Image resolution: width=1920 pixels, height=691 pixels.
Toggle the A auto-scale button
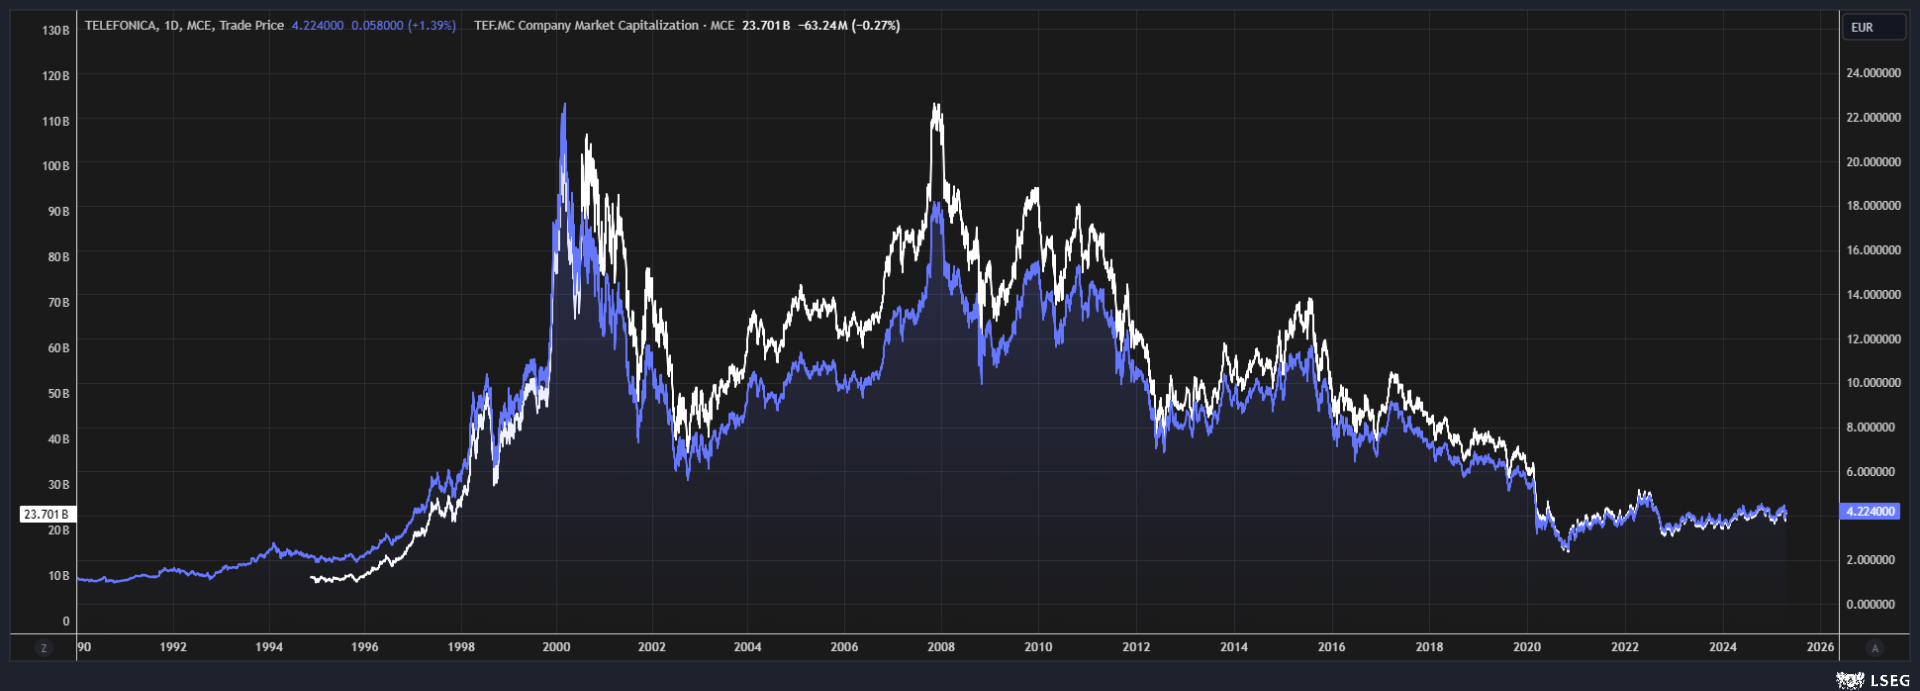click(1874, 648)
